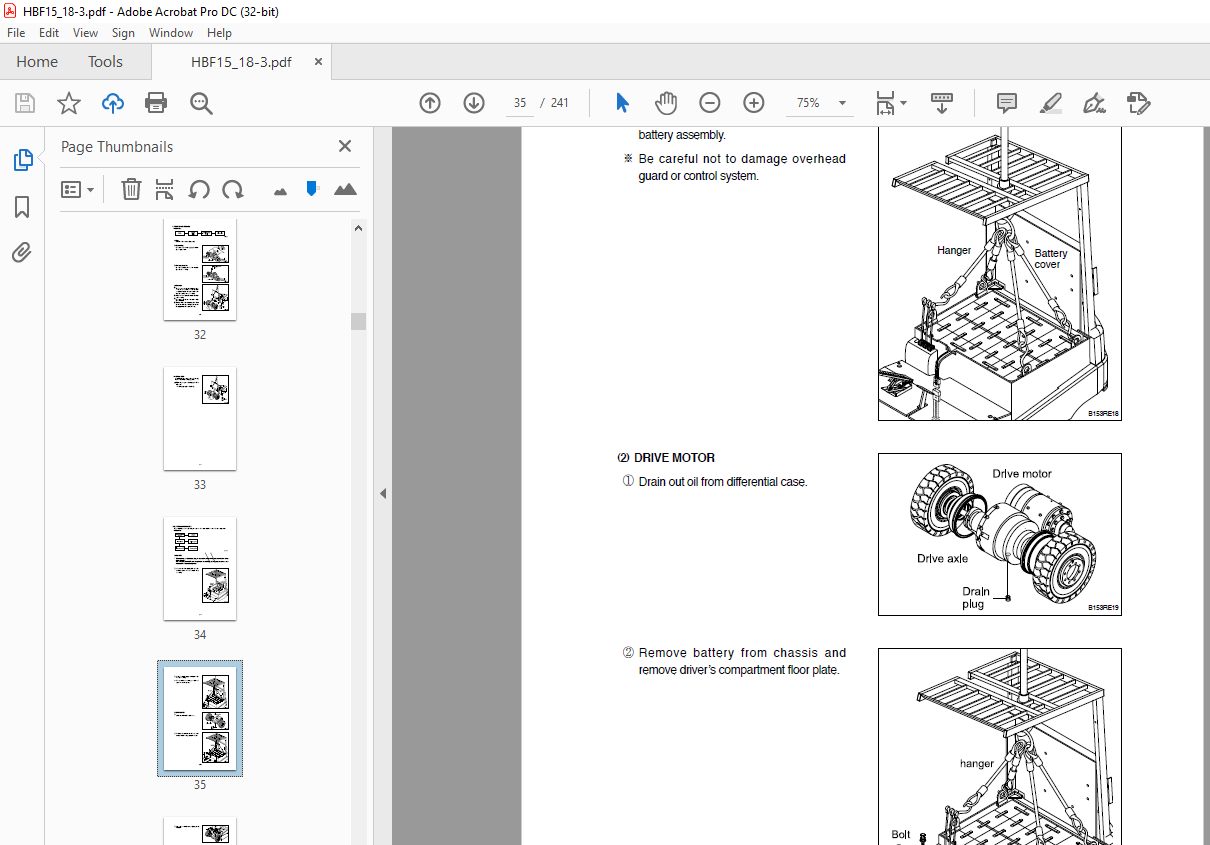Click the 241 total page count
Screen dimensions: 1210x845
tap(560, 103)
